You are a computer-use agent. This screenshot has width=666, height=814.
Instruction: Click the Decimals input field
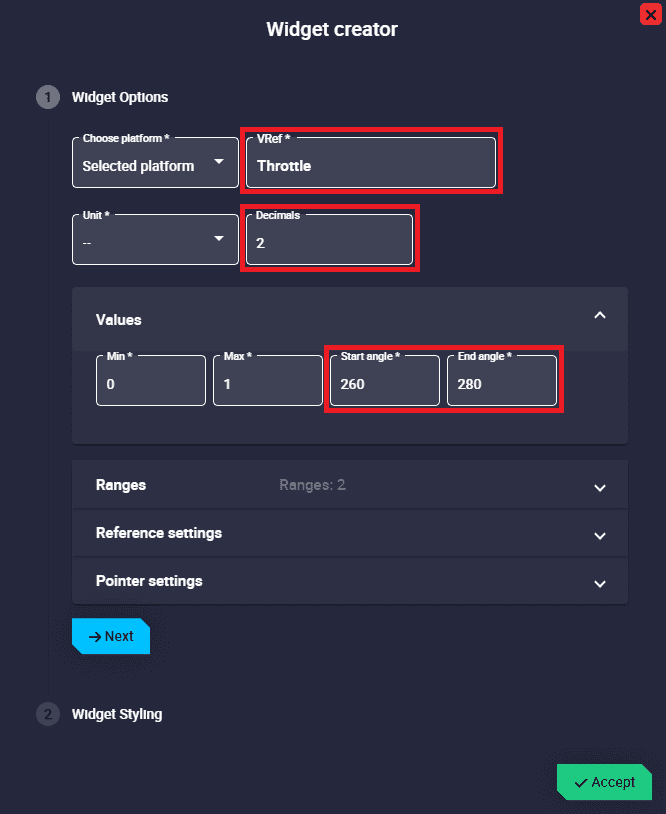pos(330,239)
